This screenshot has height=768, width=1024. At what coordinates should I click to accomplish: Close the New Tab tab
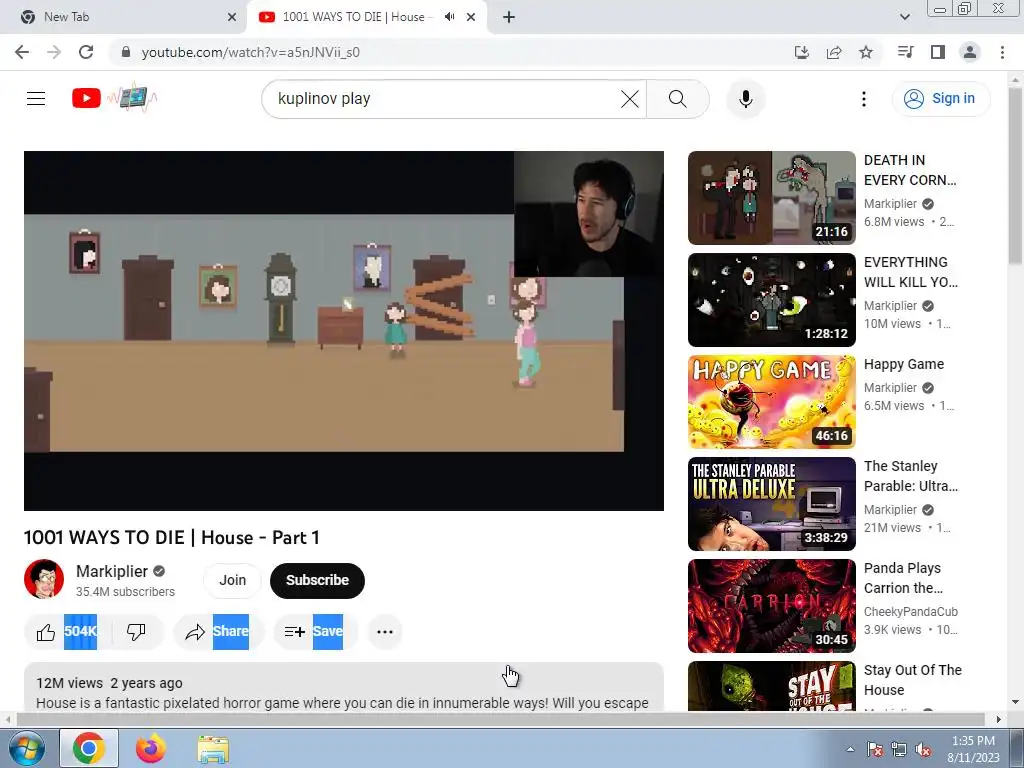coord(232,17)
